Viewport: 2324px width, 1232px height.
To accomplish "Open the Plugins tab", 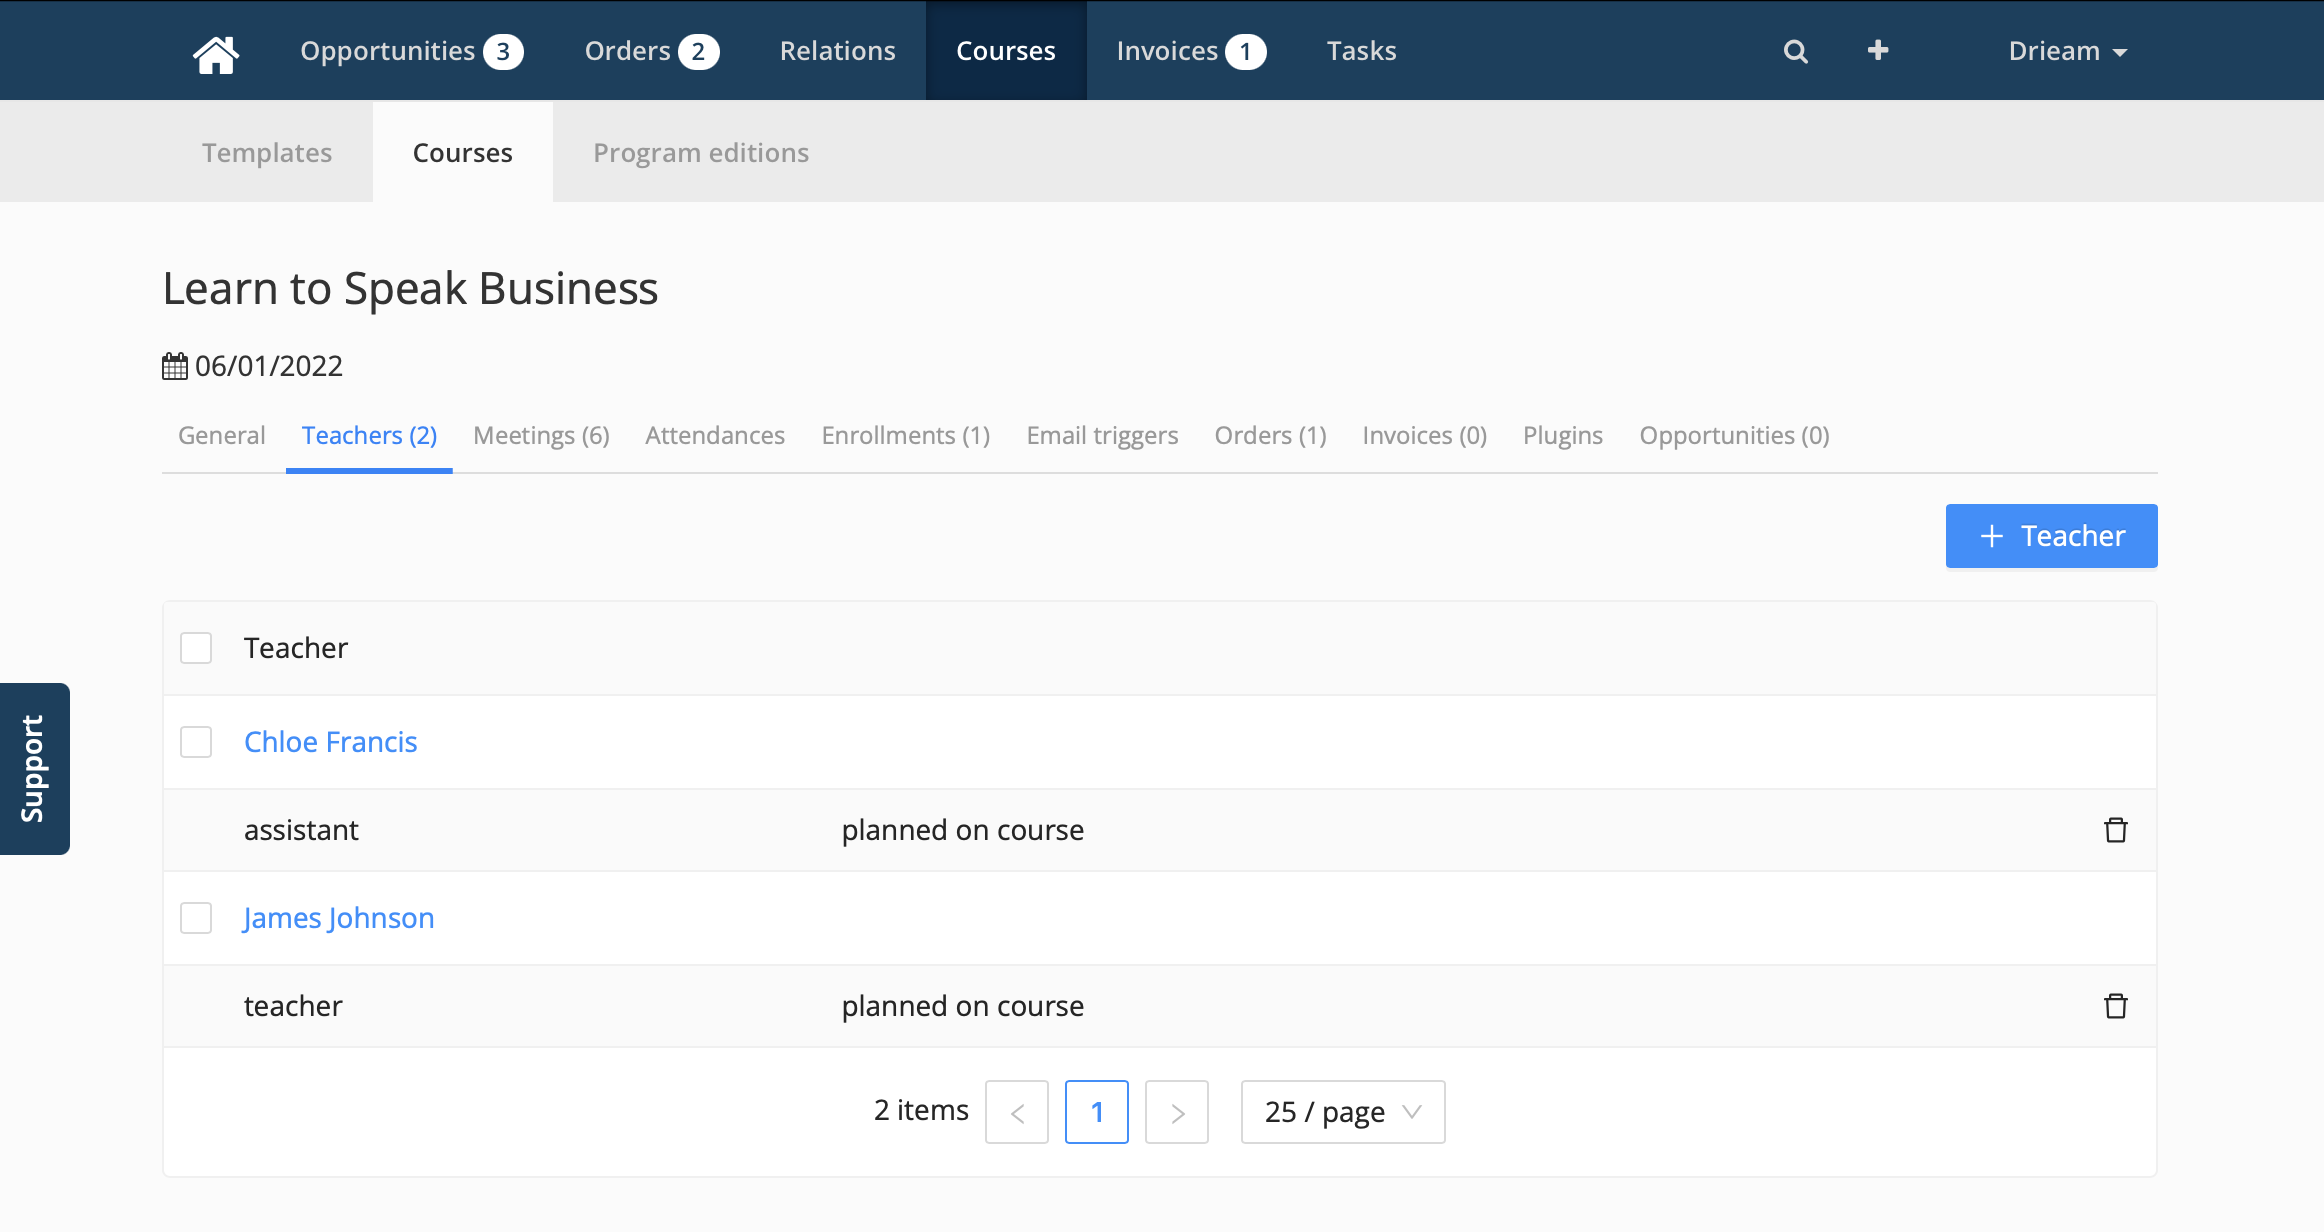I will pyautogui.click(x=1563, y=435).
